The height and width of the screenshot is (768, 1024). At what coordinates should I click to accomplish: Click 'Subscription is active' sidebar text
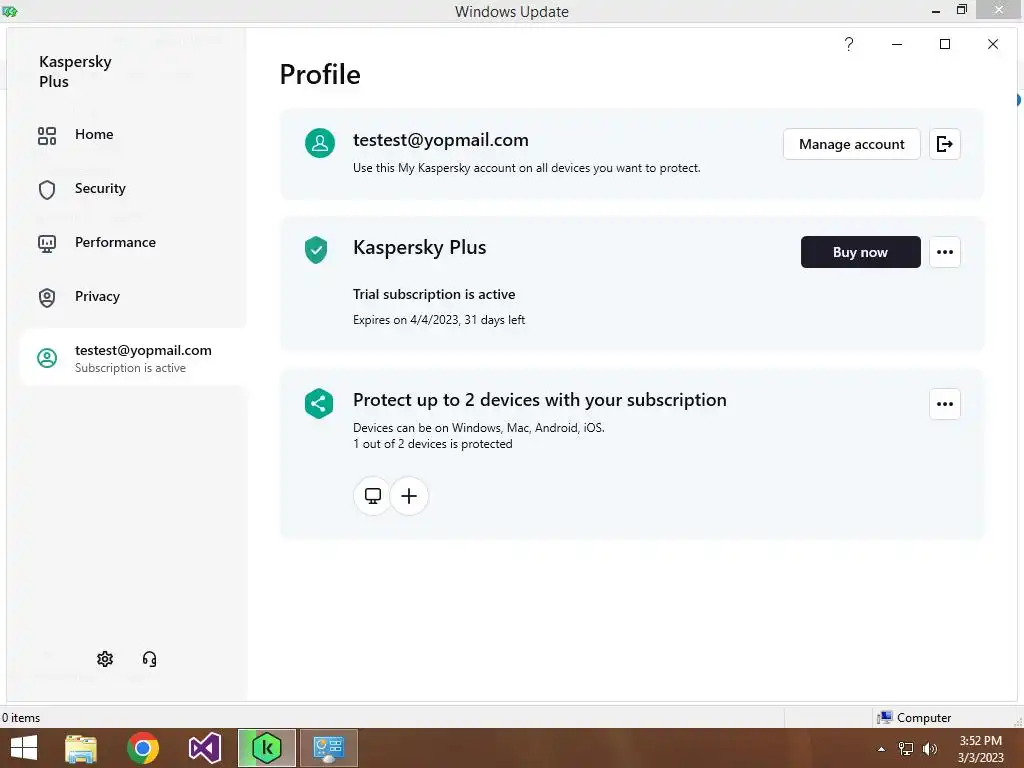coord(130,368)
